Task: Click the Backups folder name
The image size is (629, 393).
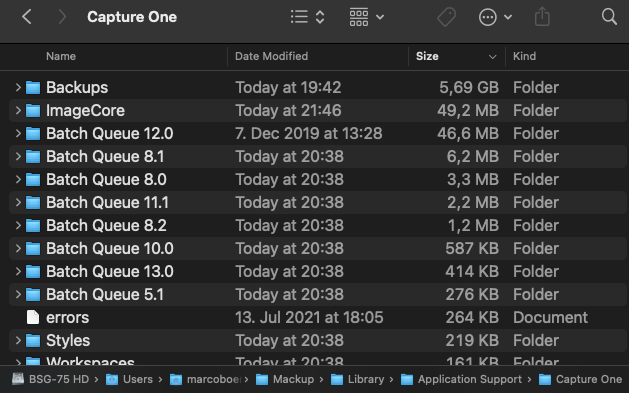Action: coord(77,87)
